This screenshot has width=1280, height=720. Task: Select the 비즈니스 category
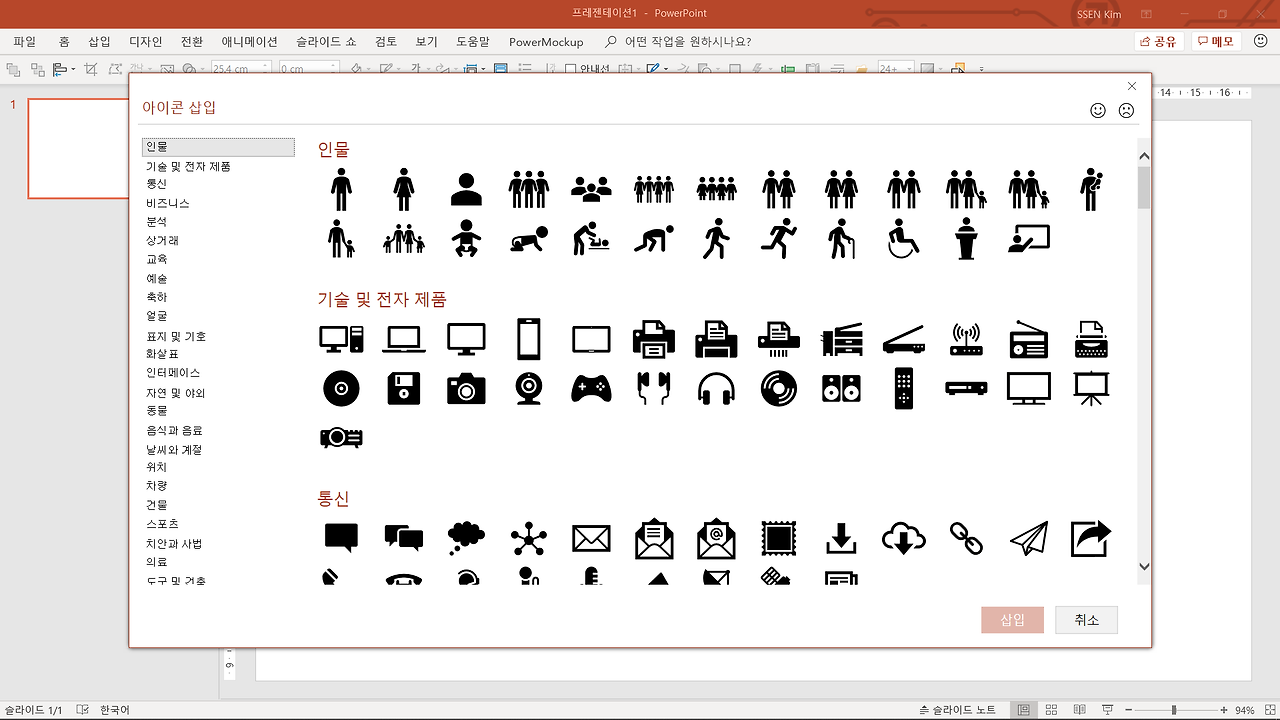tap(168, 203)
